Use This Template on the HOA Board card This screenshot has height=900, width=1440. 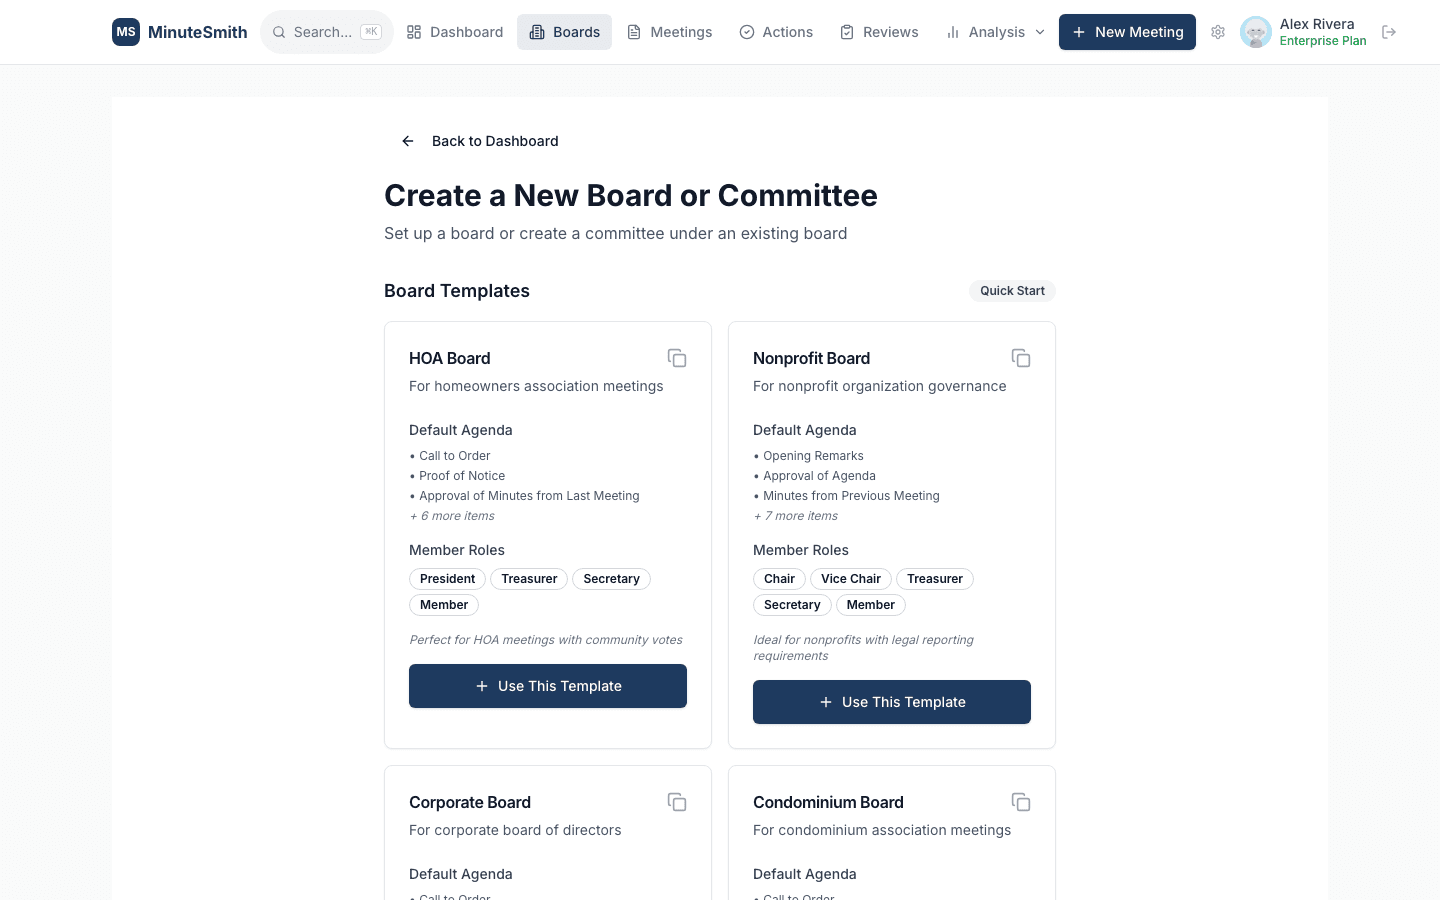pos(547,686)
